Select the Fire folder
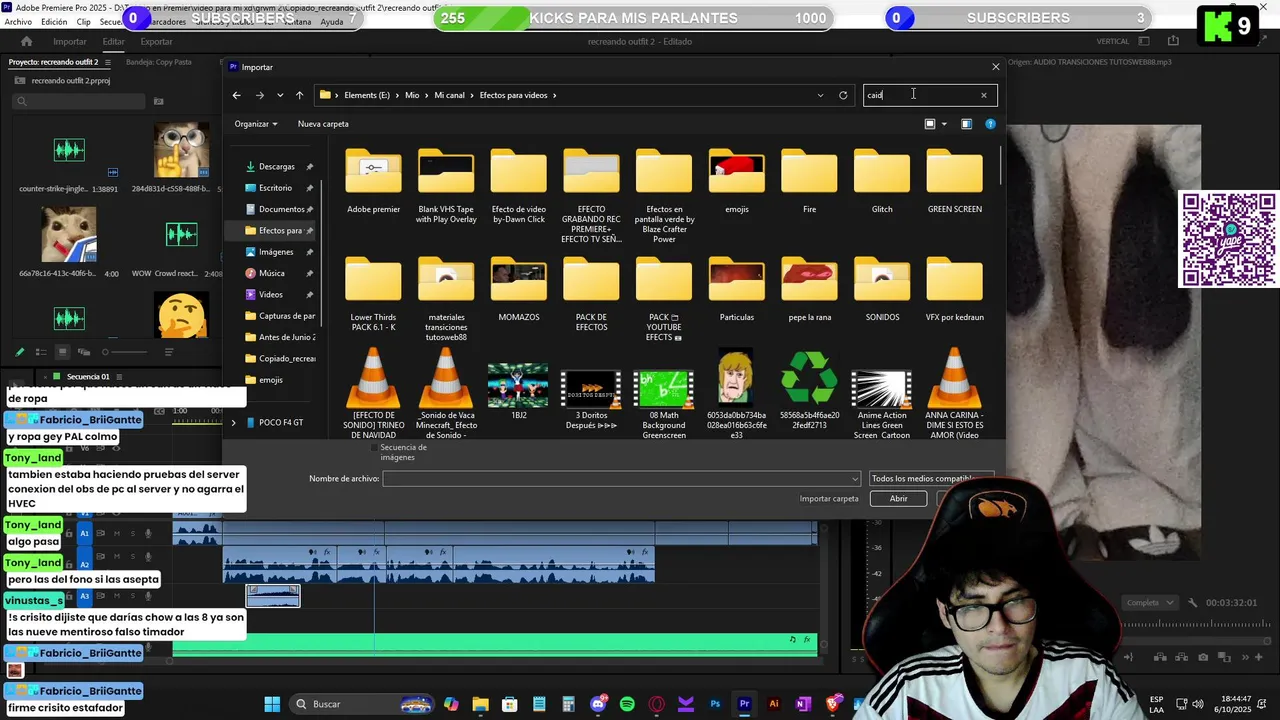 tap(809, 180)
